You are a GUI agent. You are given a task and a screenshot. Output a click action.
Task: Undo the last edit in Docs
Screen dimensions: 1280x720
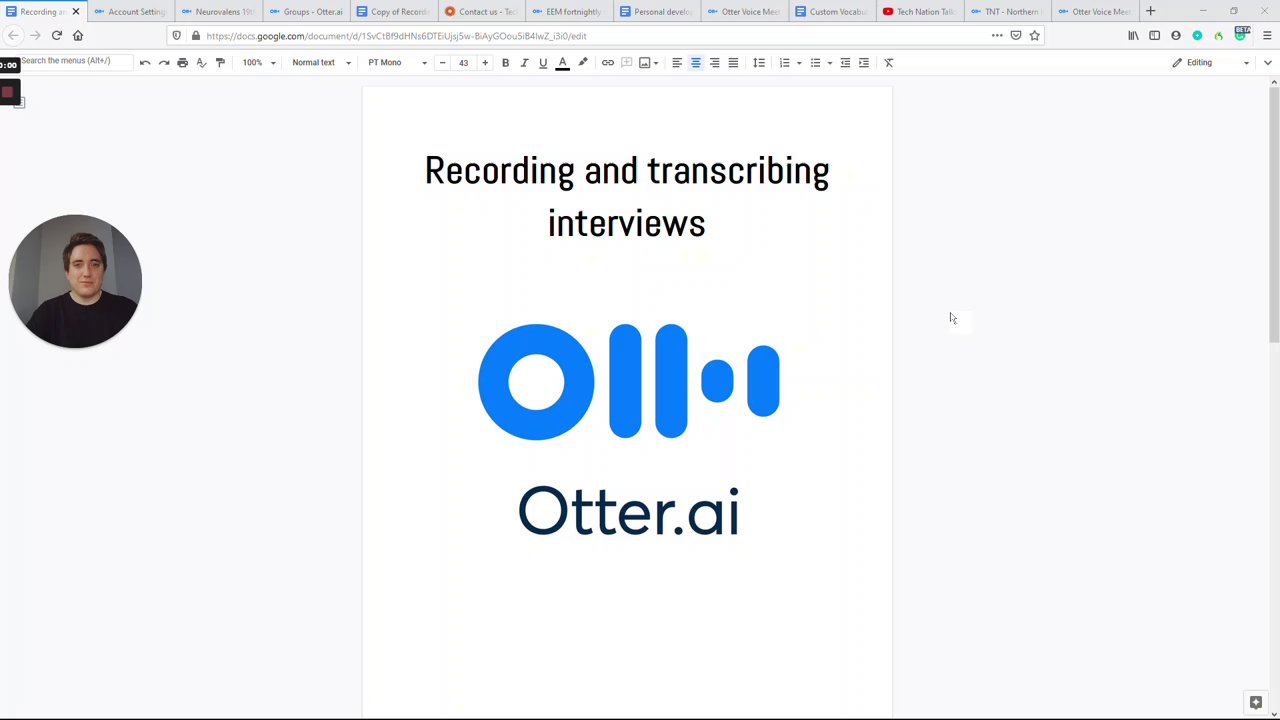tap(145, 62)
